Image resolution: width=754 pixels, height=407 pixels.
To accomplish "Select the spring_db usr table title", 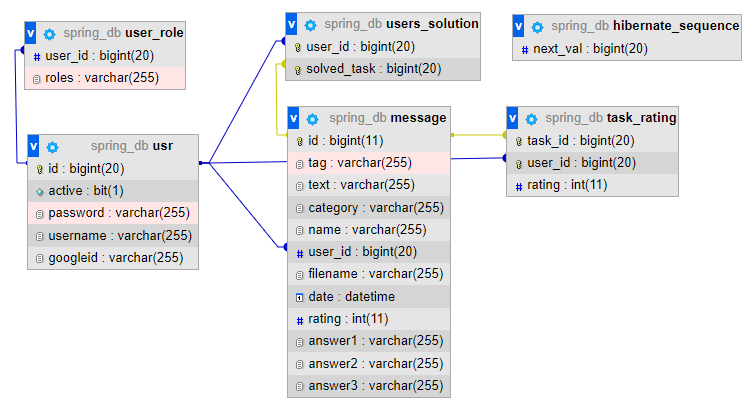I will (x=132, y=146).
